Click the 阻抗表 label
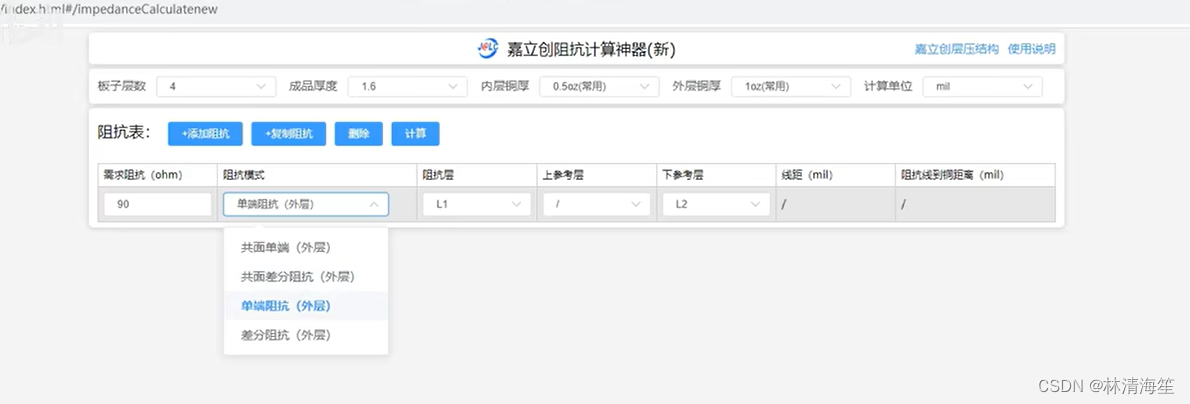The height and width of the screenshot is (404, 1190). 124,133
